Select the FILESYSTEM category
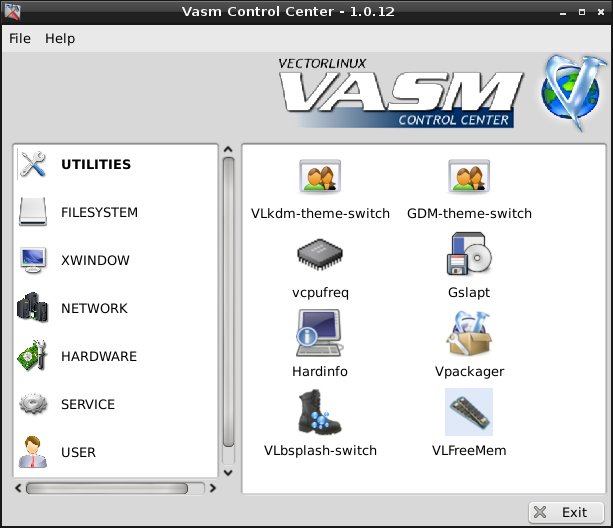Image resolution: width=613 pixels, height=528 pixels. pos(99,213)
